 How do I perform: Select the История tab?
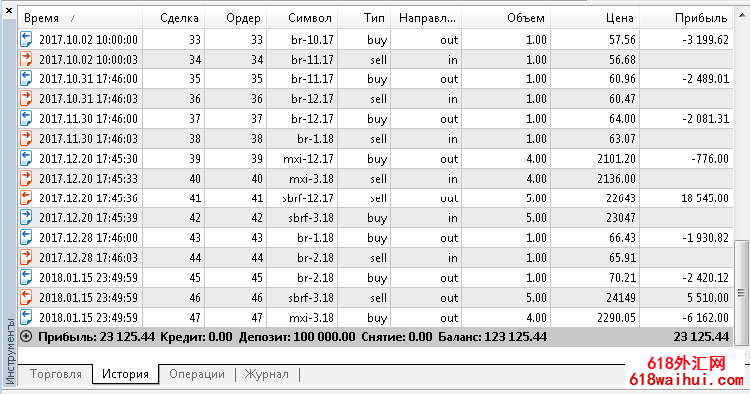pos(125,374)
